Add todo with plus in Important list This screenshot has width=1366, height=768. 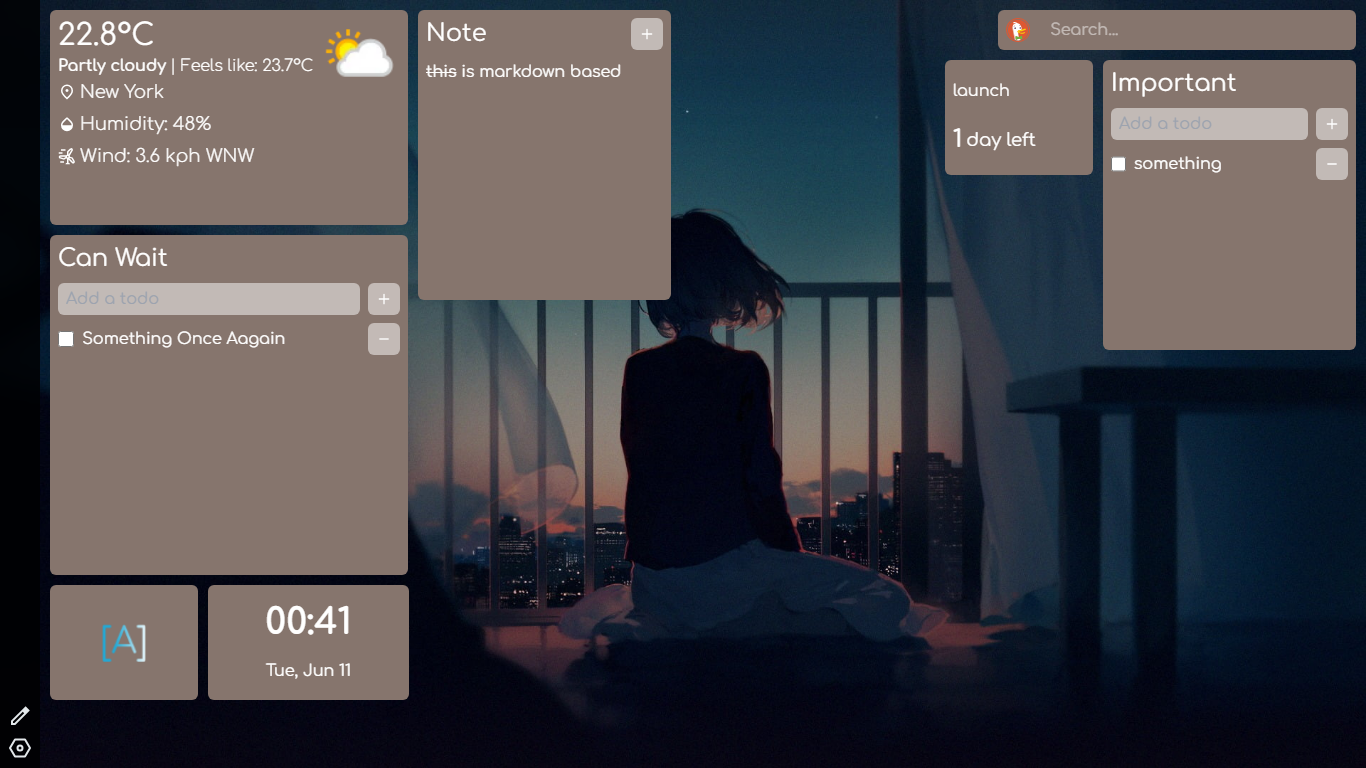point(1331,124)
